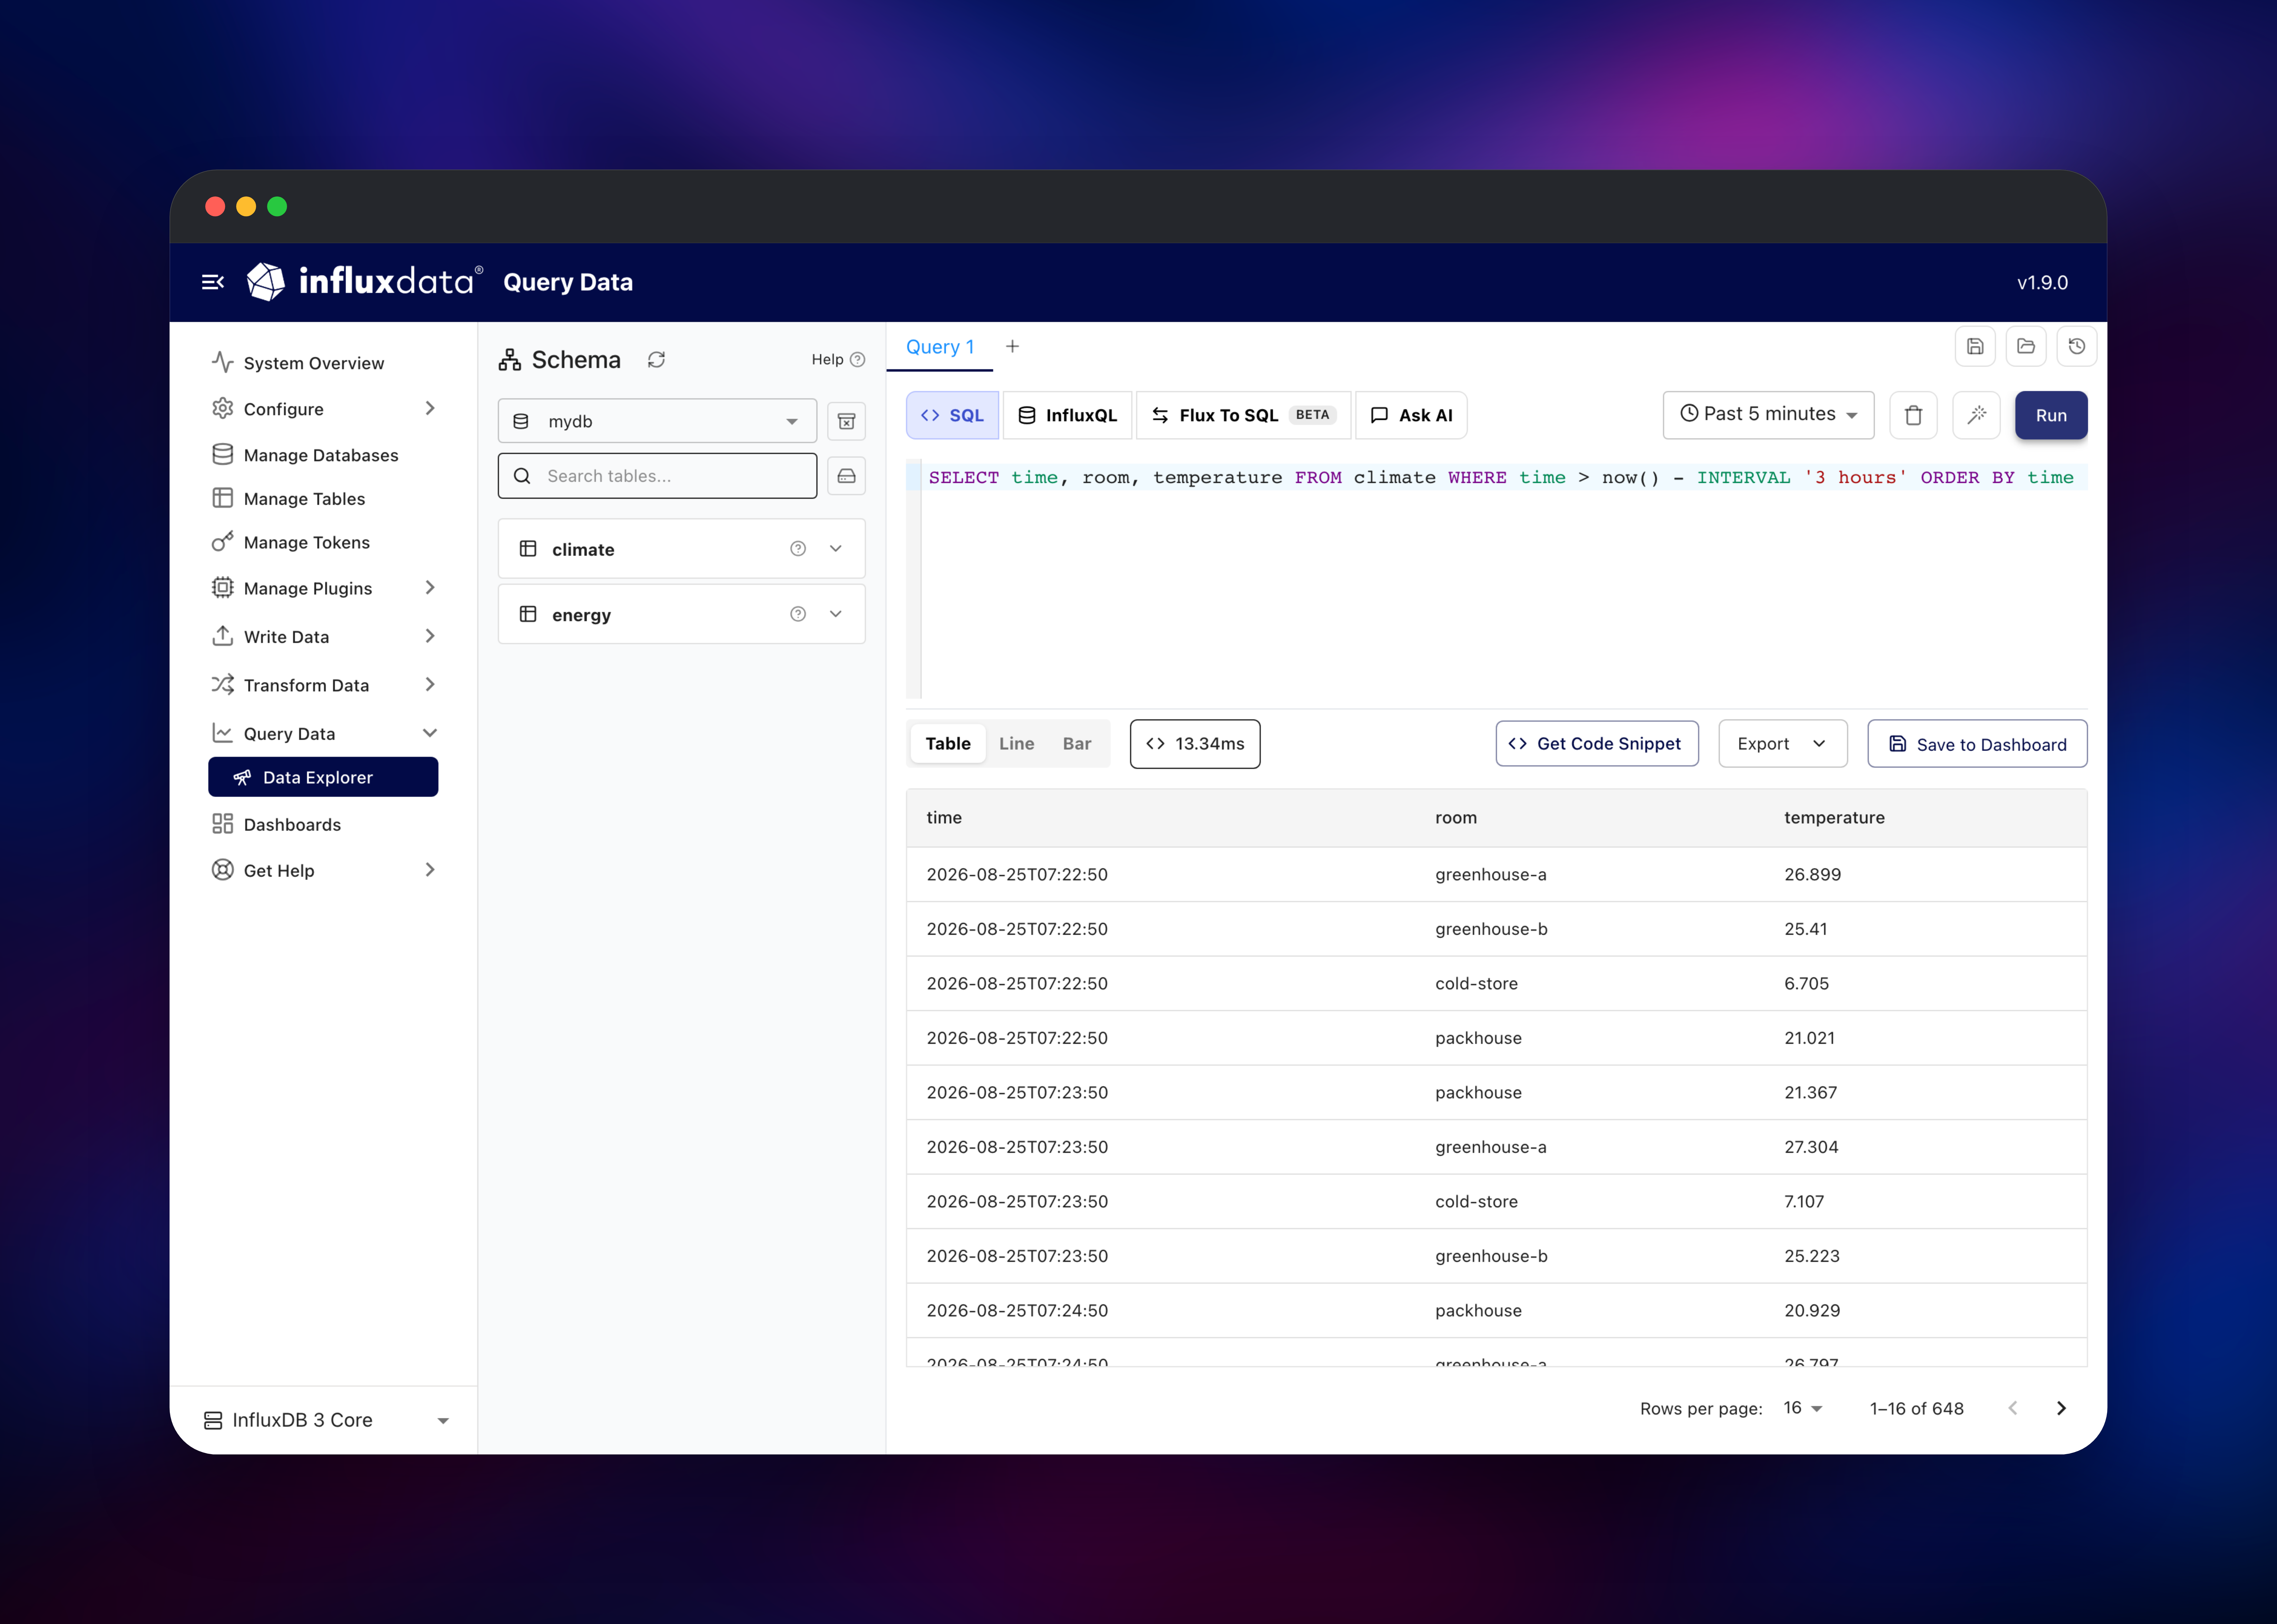2277x1624 pixels.
Task: Open the Past 5 minutes time range dropdown
Action: click(x=1768, y=415)
